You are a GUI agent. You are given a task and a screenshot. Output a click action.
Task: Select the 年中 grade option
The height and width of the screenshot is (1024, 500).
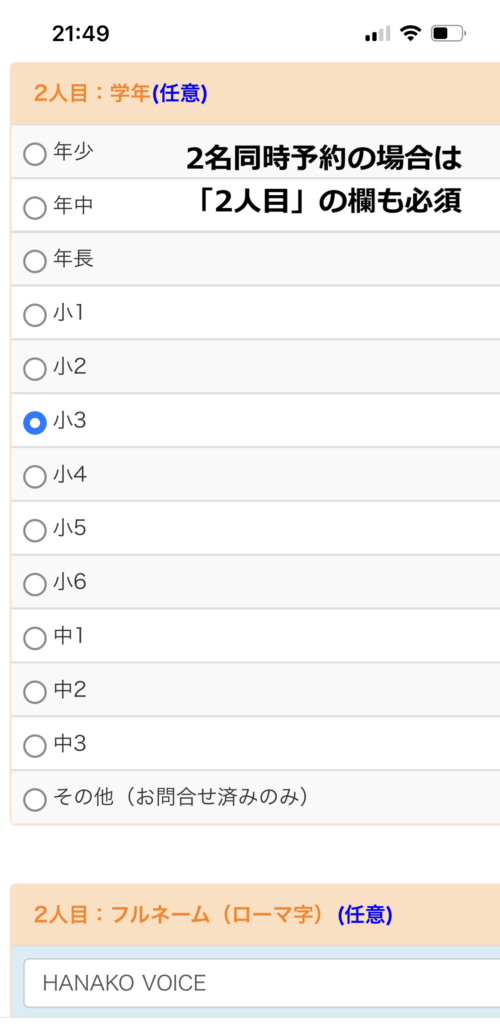pyautogui.click(x=35, y=208)
